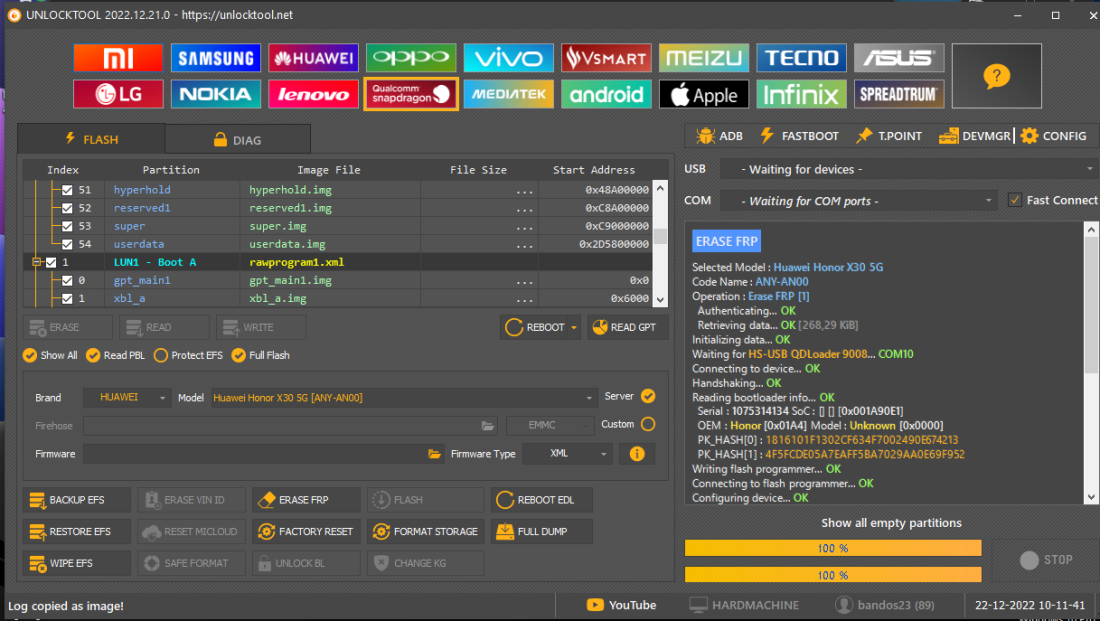
Task: Select the Qualcomm Snapdragon tile
Action: pos(410,94)
